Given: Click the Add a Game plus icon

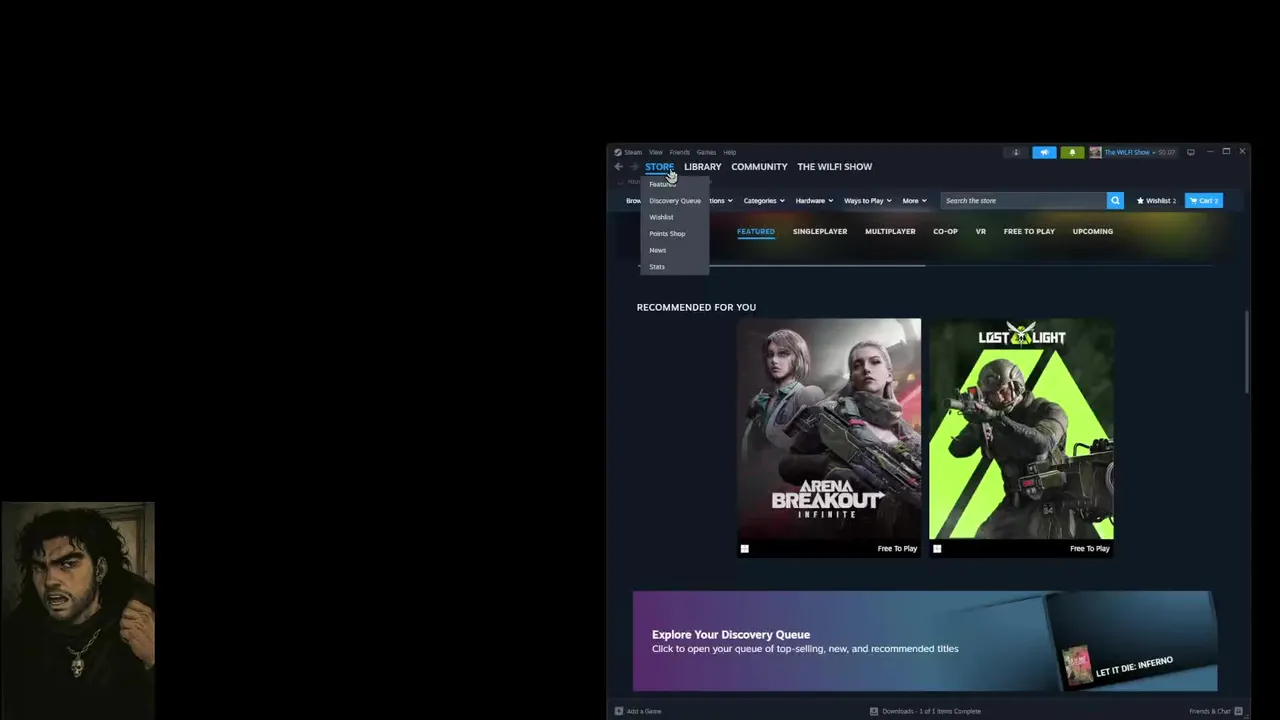Looking at the screenshot, I should tap(619, 711).
